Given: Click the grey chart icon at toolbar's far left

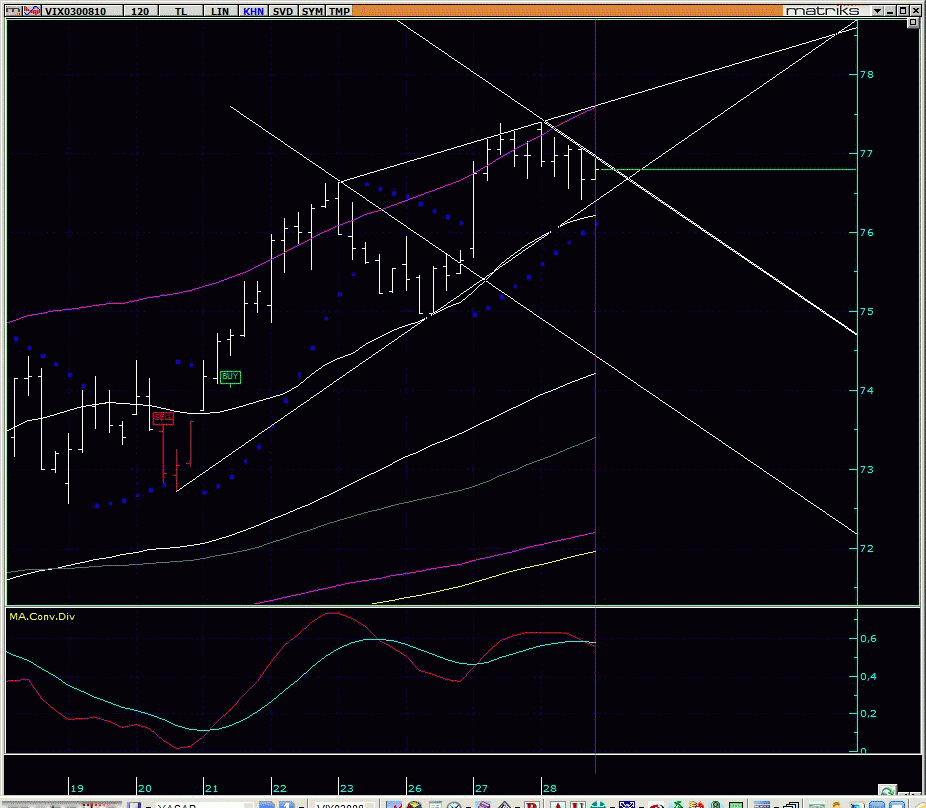Looking at the screenshot, I should coord(14,11).
